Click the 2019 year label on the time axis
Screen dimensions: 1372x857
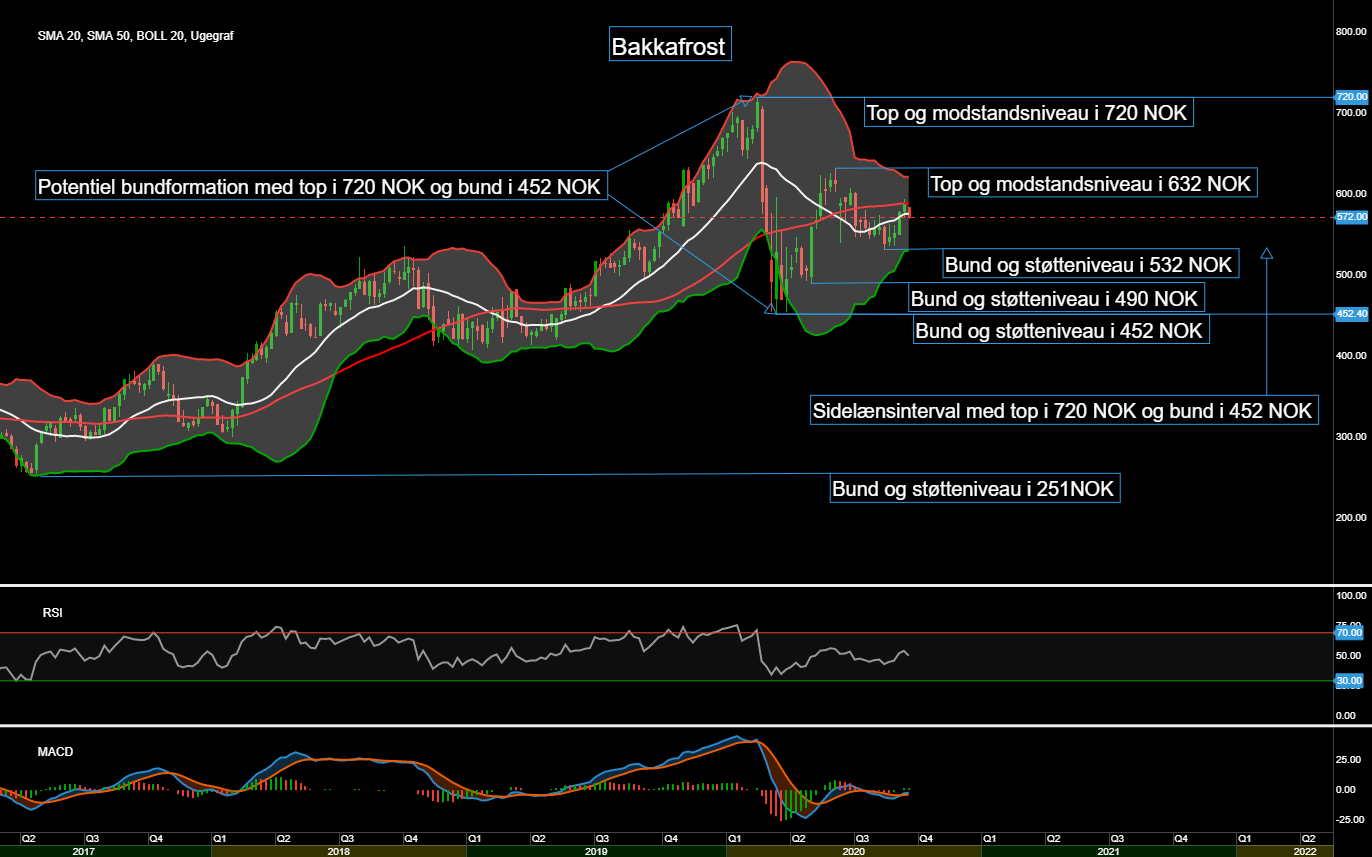tap(596, 851)
